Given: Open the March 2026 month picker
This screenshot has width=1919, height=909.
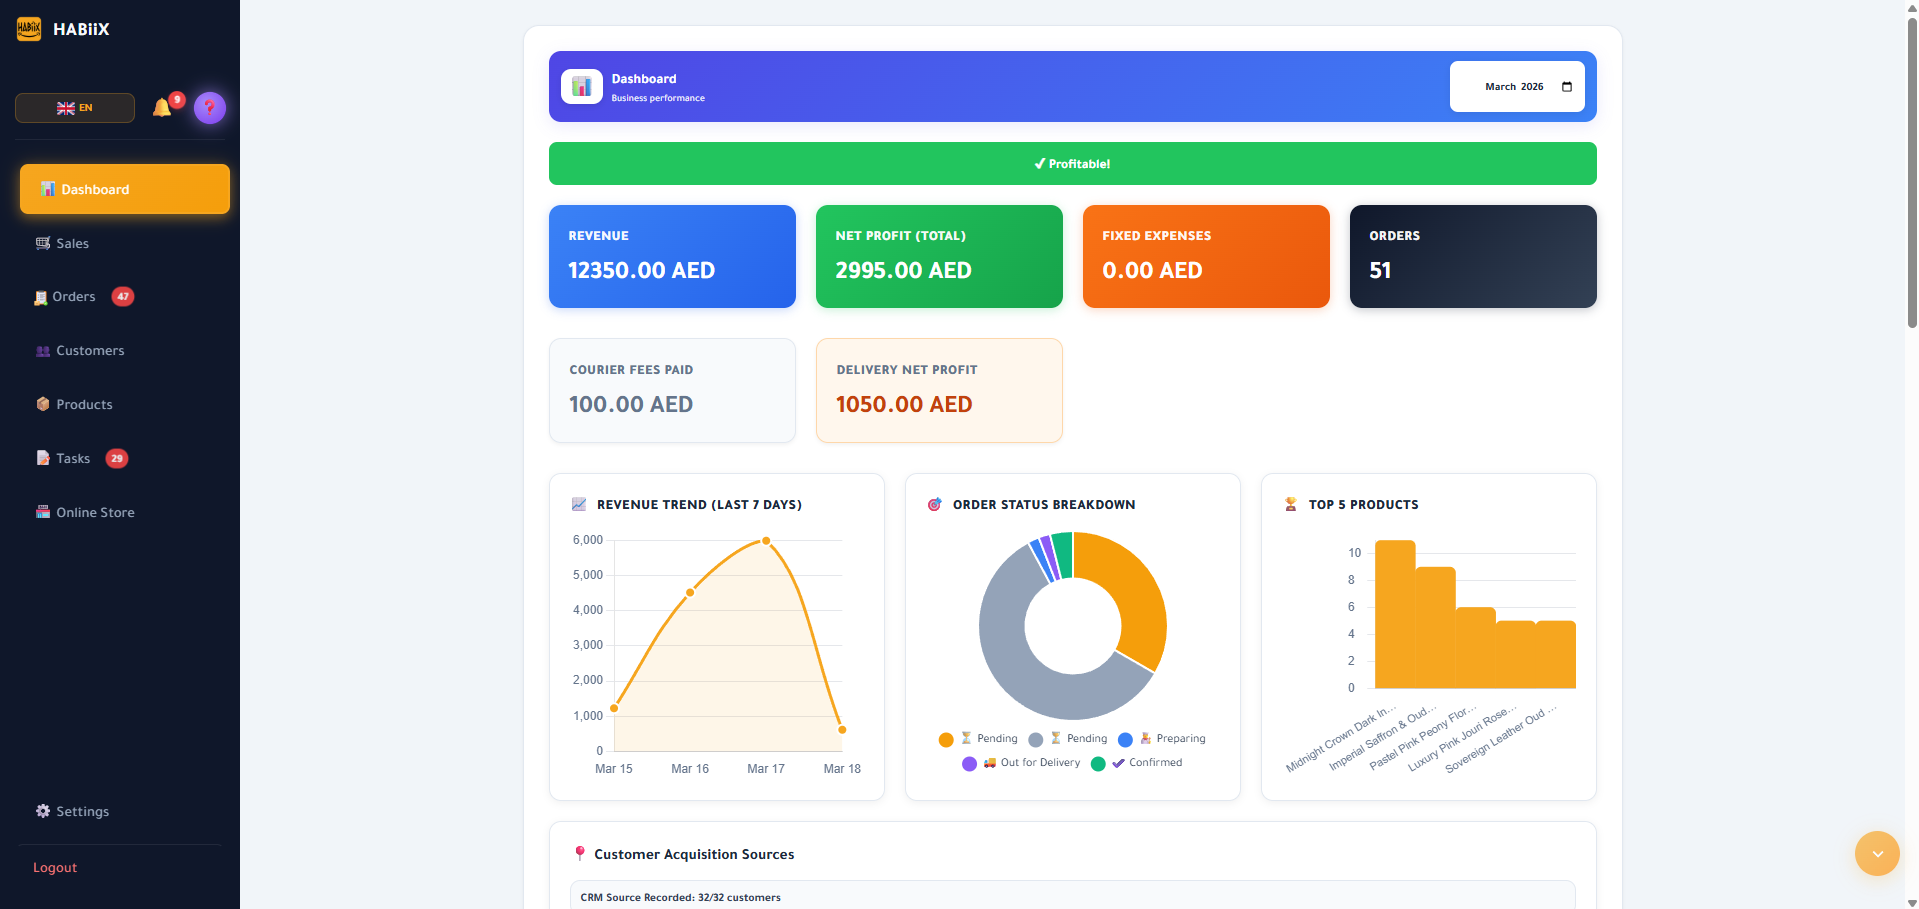Looking at the screenshot, I should pyautogui.click(x=1516, y=87).
